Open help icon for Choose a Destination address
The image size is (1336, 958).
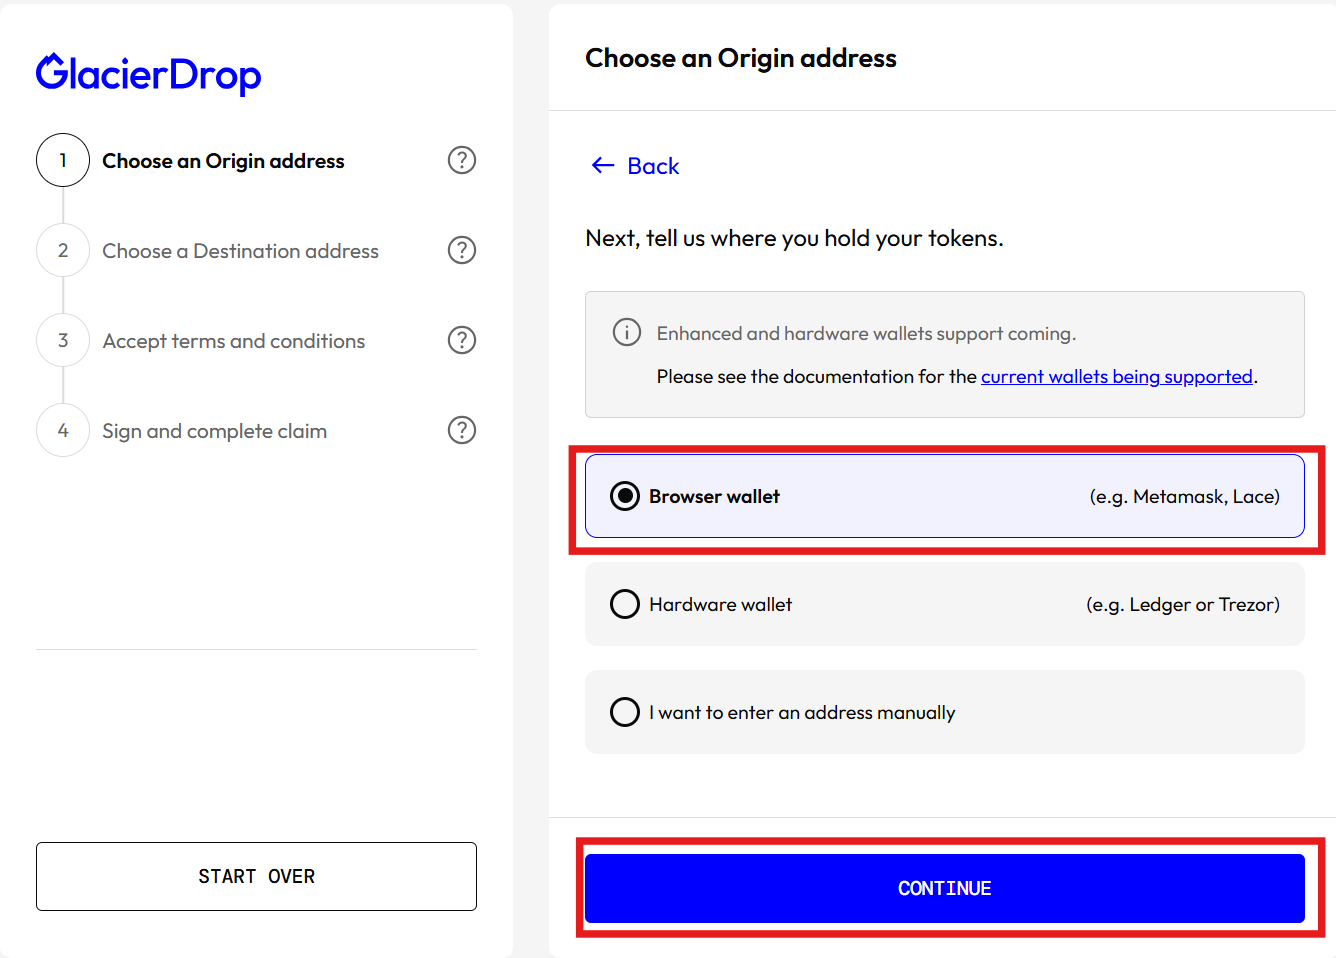coord(461,250)
